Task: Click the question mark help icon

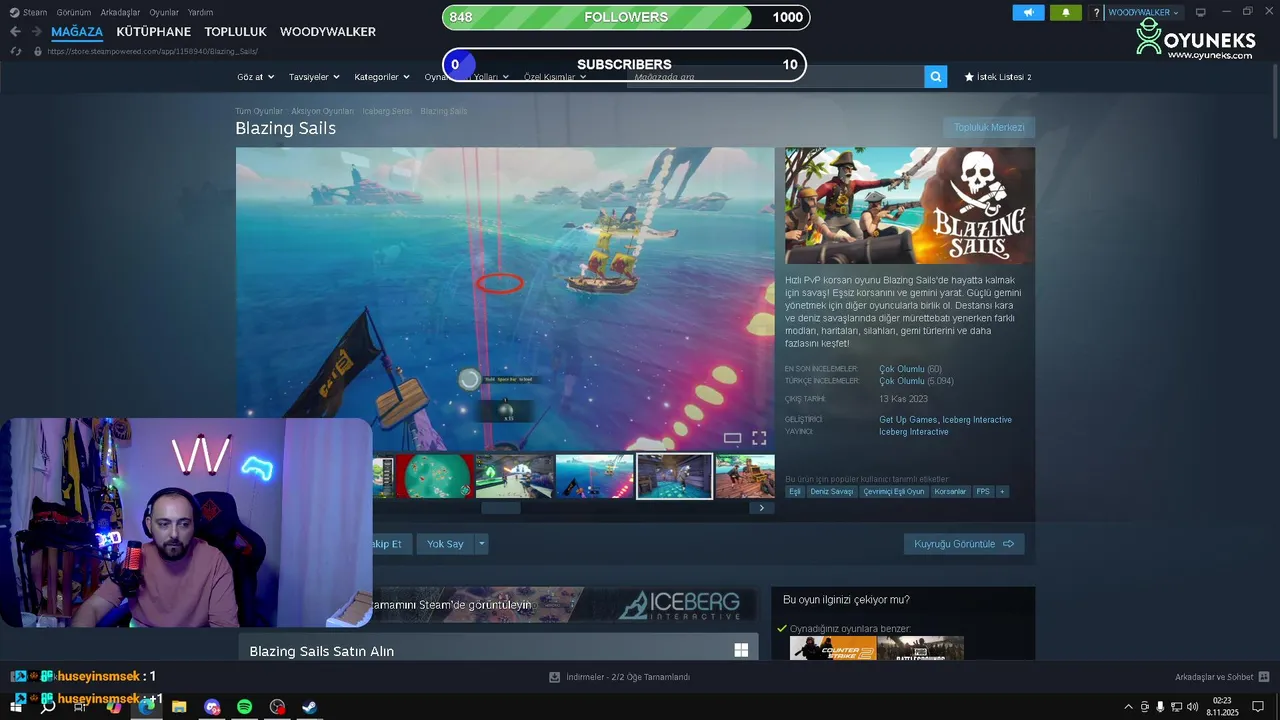Action: click(x=1097, y=13)
